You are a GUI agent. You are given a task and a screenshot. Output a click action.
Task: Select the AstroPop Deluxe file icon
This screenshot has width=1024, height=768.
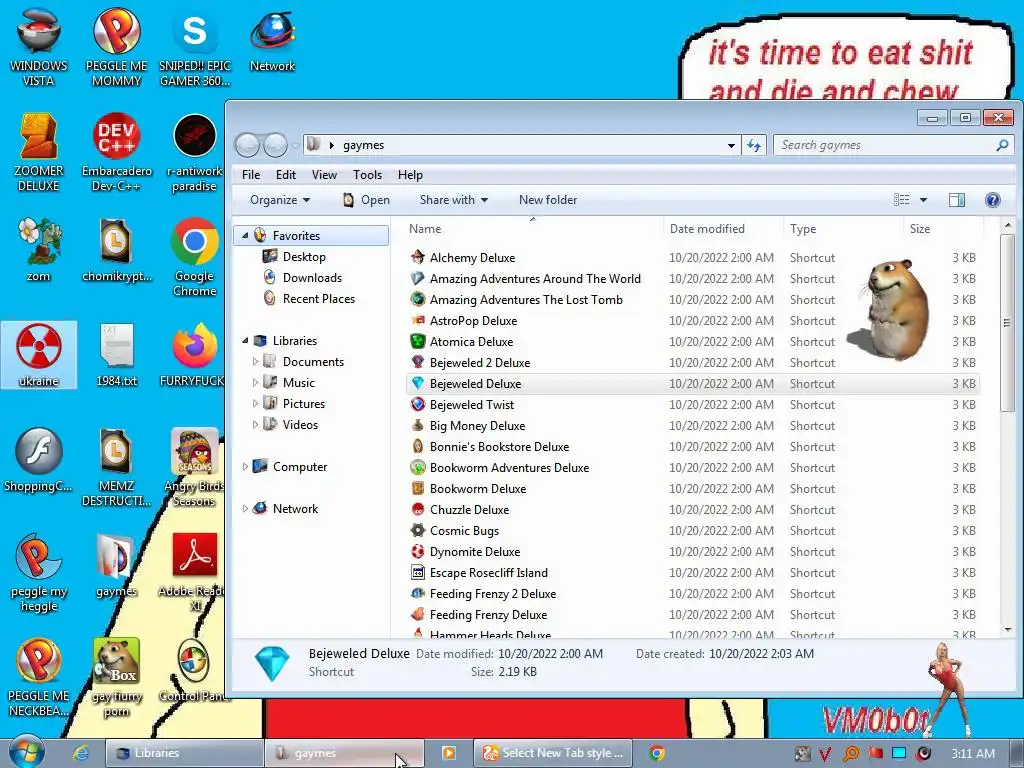click(x=417, y=321)
